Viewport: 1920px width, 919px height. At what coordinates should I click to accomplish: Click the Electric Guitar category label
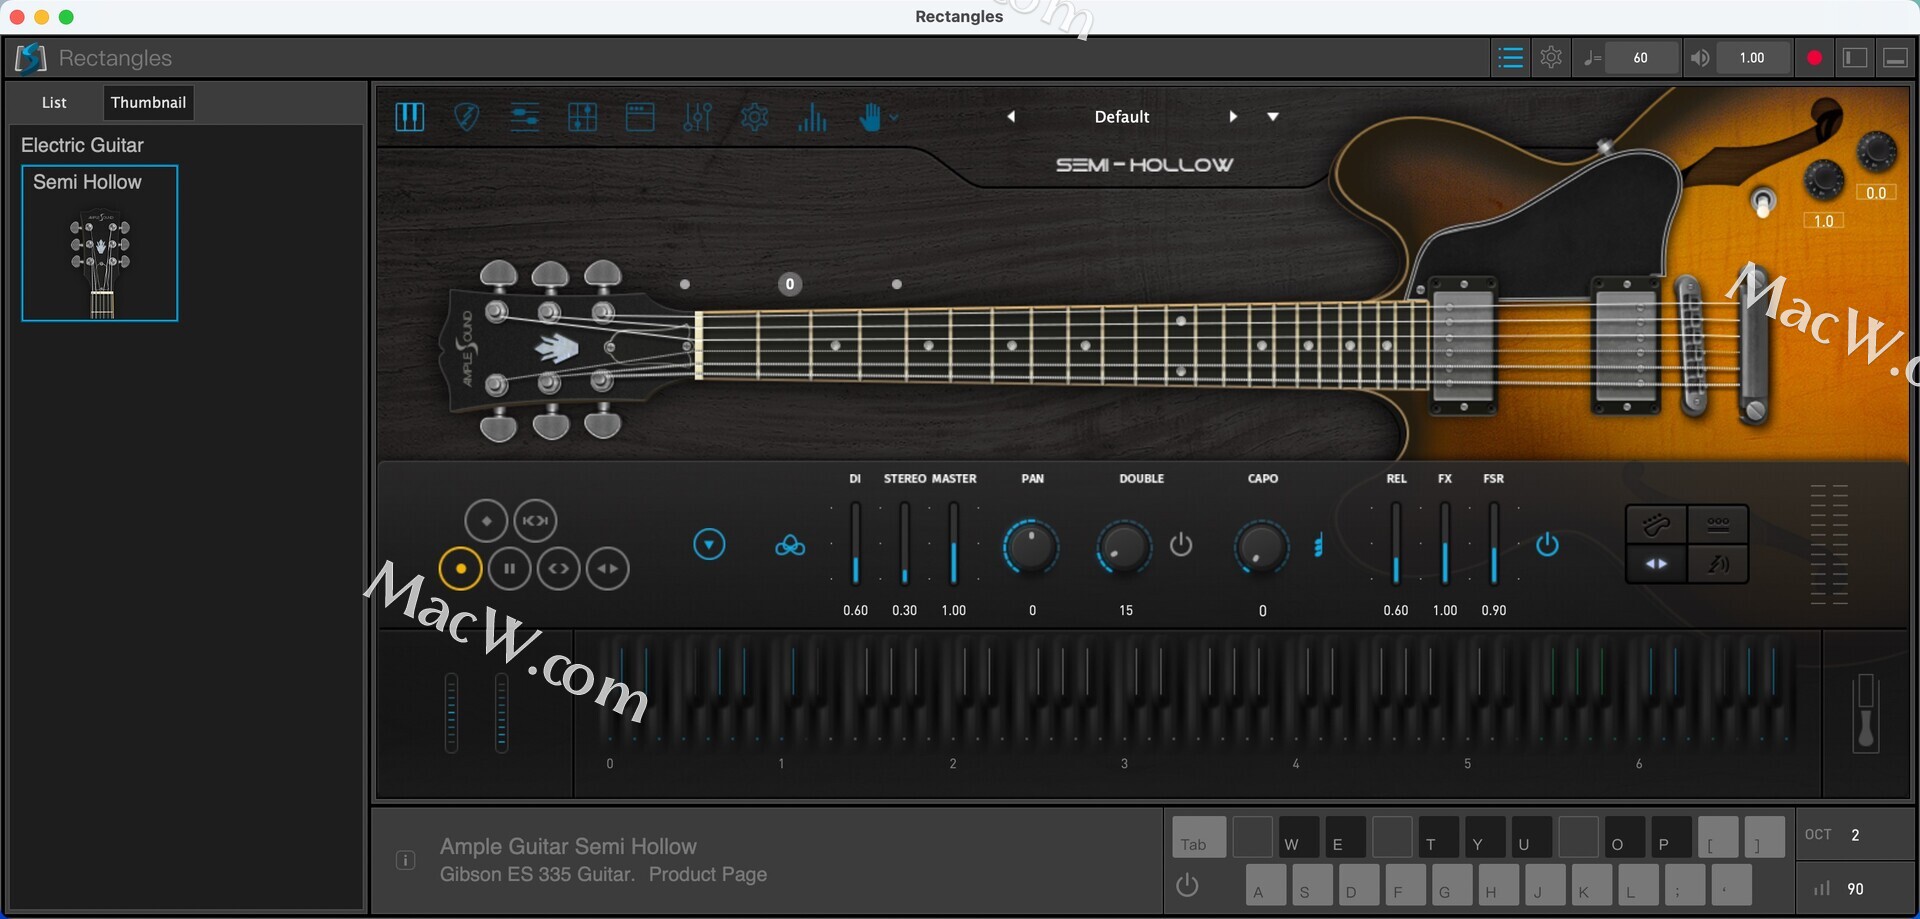coord(82,145)
